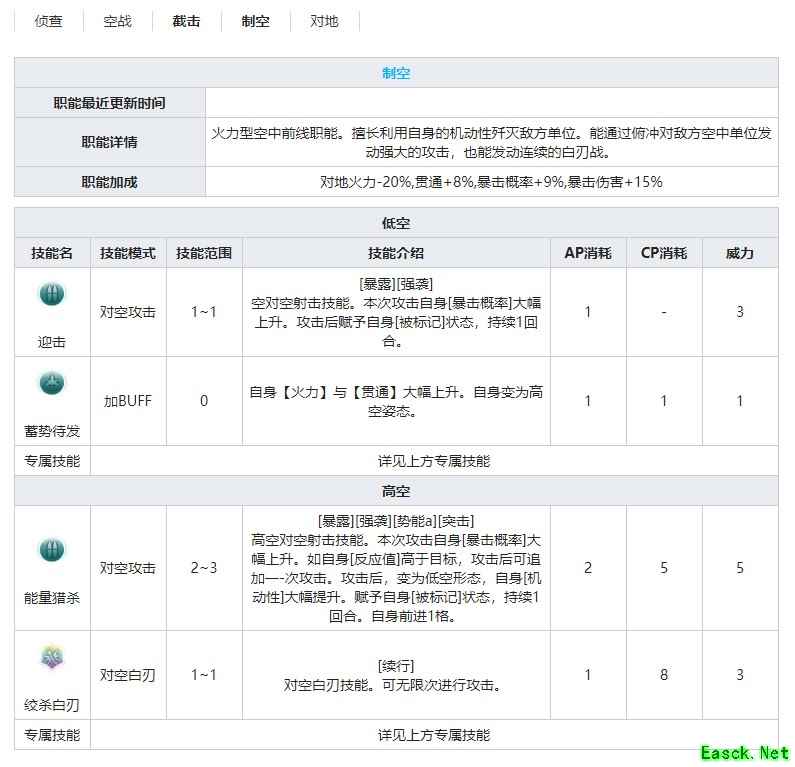Screen dimensions: 795x767
Task: Switch to the 侦查 tab
Action: 48,21
